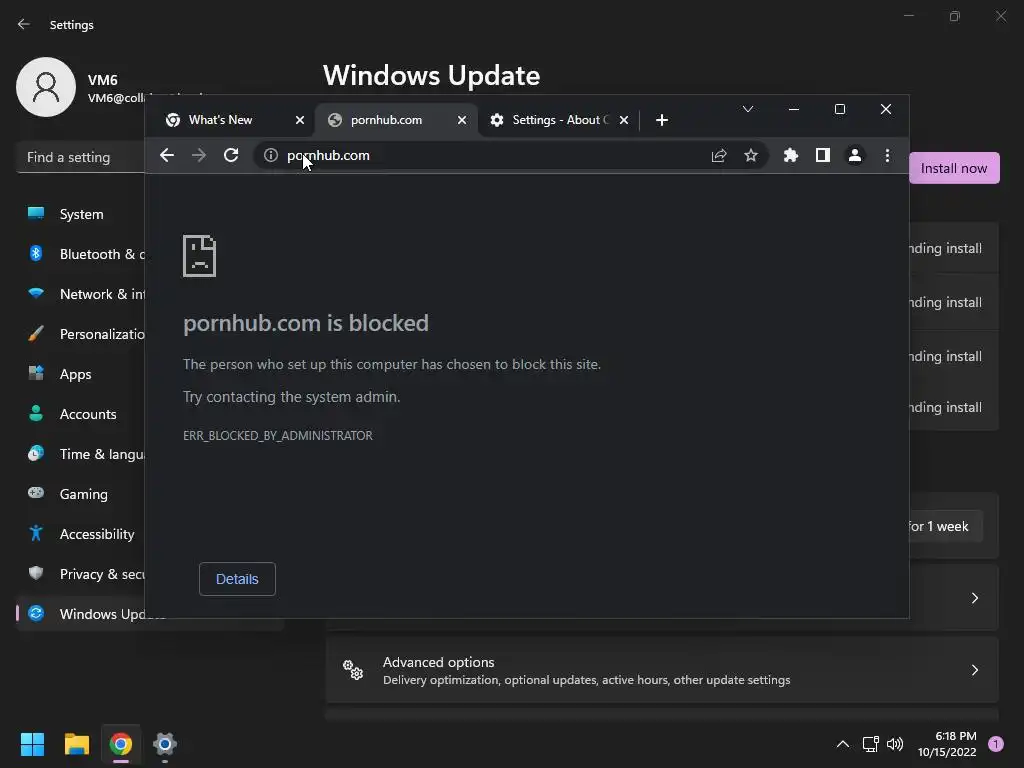The width and height of the screenshot is (1024, 768).
Task: View site information icon in address bar
Action: [x=270, y=155]
